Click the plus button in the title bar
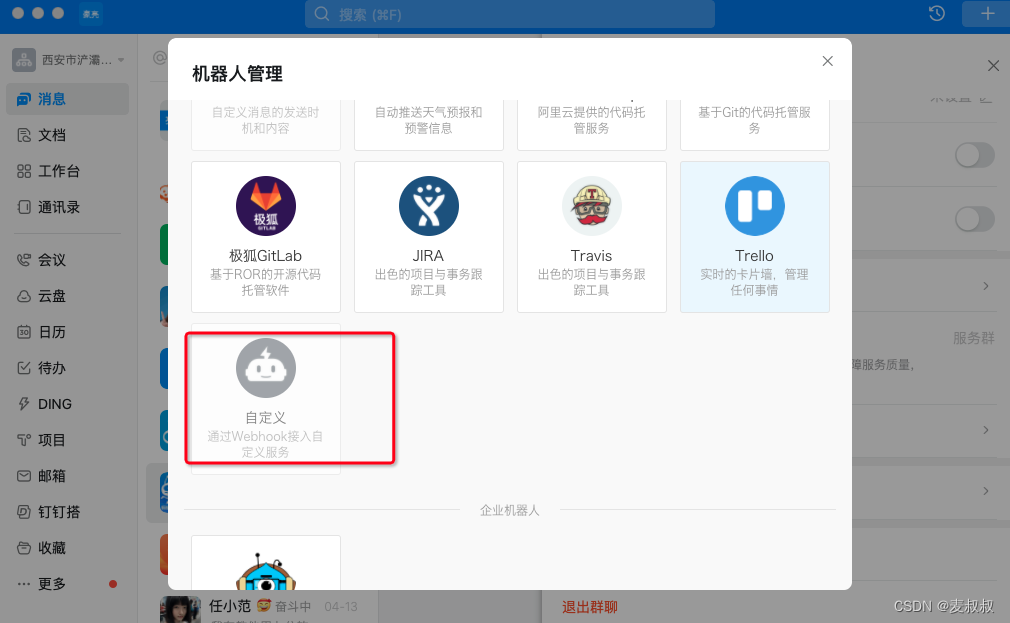The width and height of the screenshot is (1010, 623). point(987,14)
